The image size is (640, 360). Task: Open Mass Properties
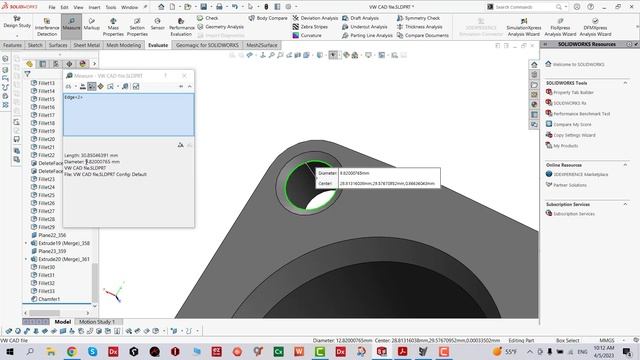[x=113, y=27]
